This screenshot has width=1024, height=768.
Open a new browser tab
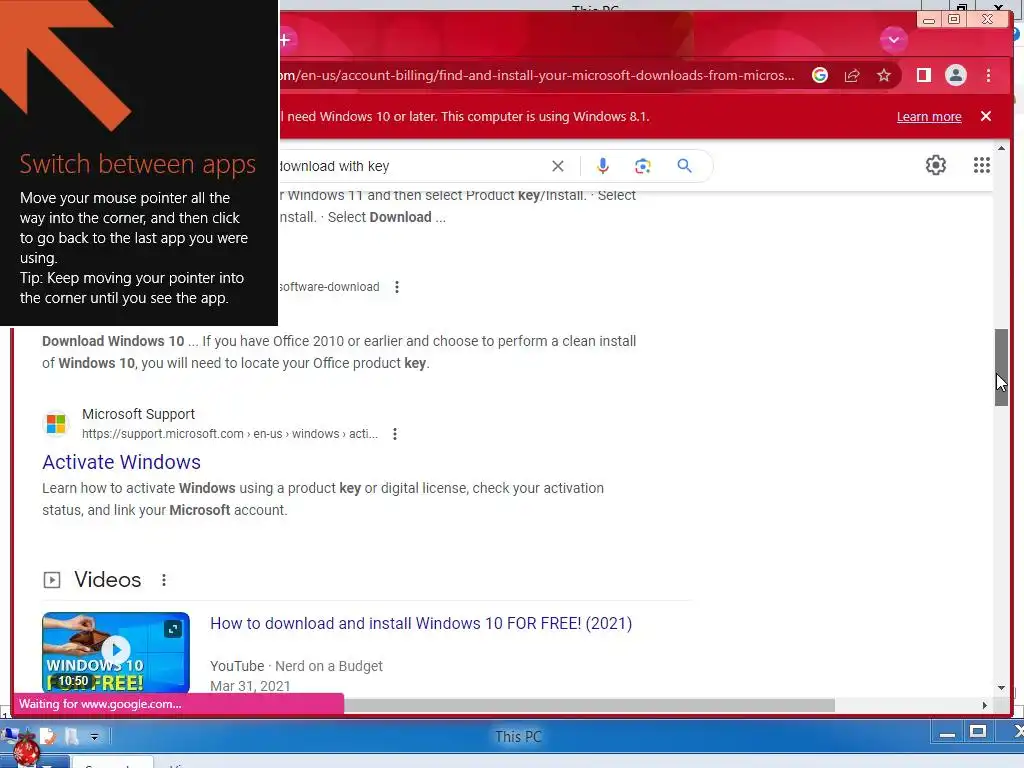(x=285, y=40)
